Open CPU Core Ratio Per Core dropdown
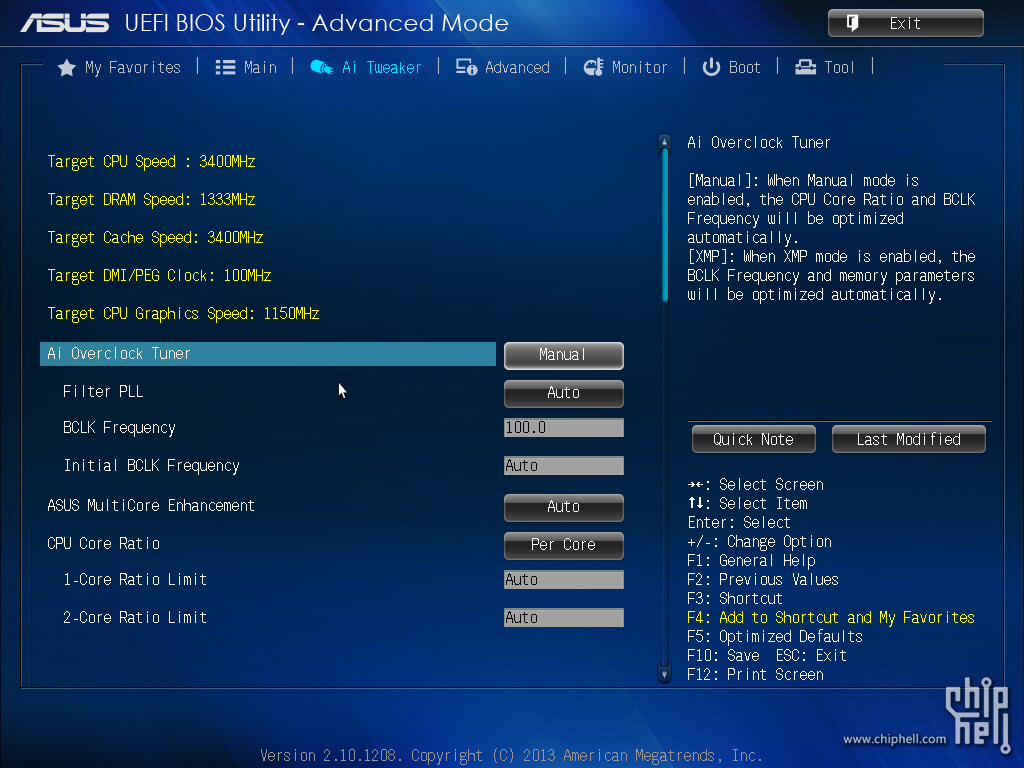Screen dimensions: 1024x768 [x=564, y=545]
